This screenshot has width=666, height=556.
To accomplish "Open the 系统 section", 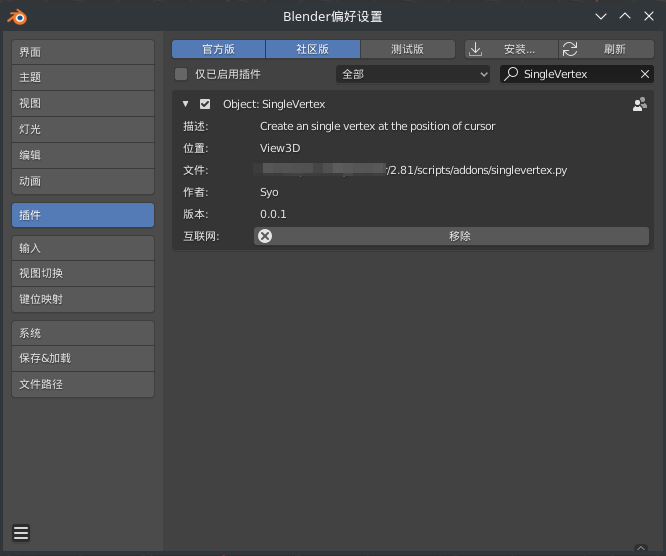I will [83, 333].
